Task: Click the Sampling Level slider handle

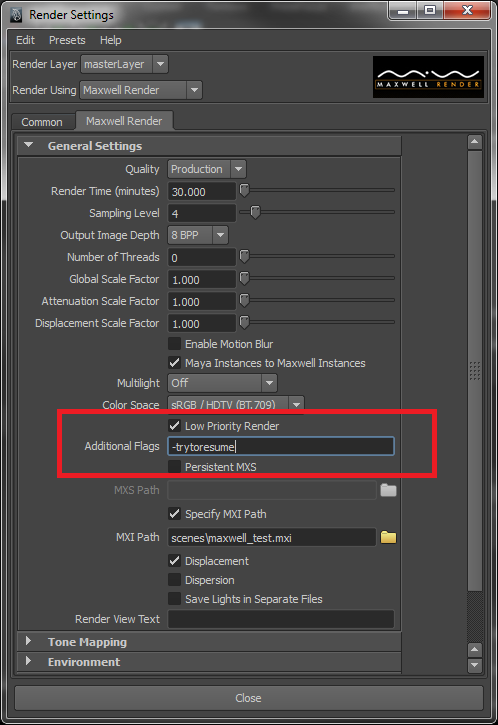Action: [x=255, y=212]
